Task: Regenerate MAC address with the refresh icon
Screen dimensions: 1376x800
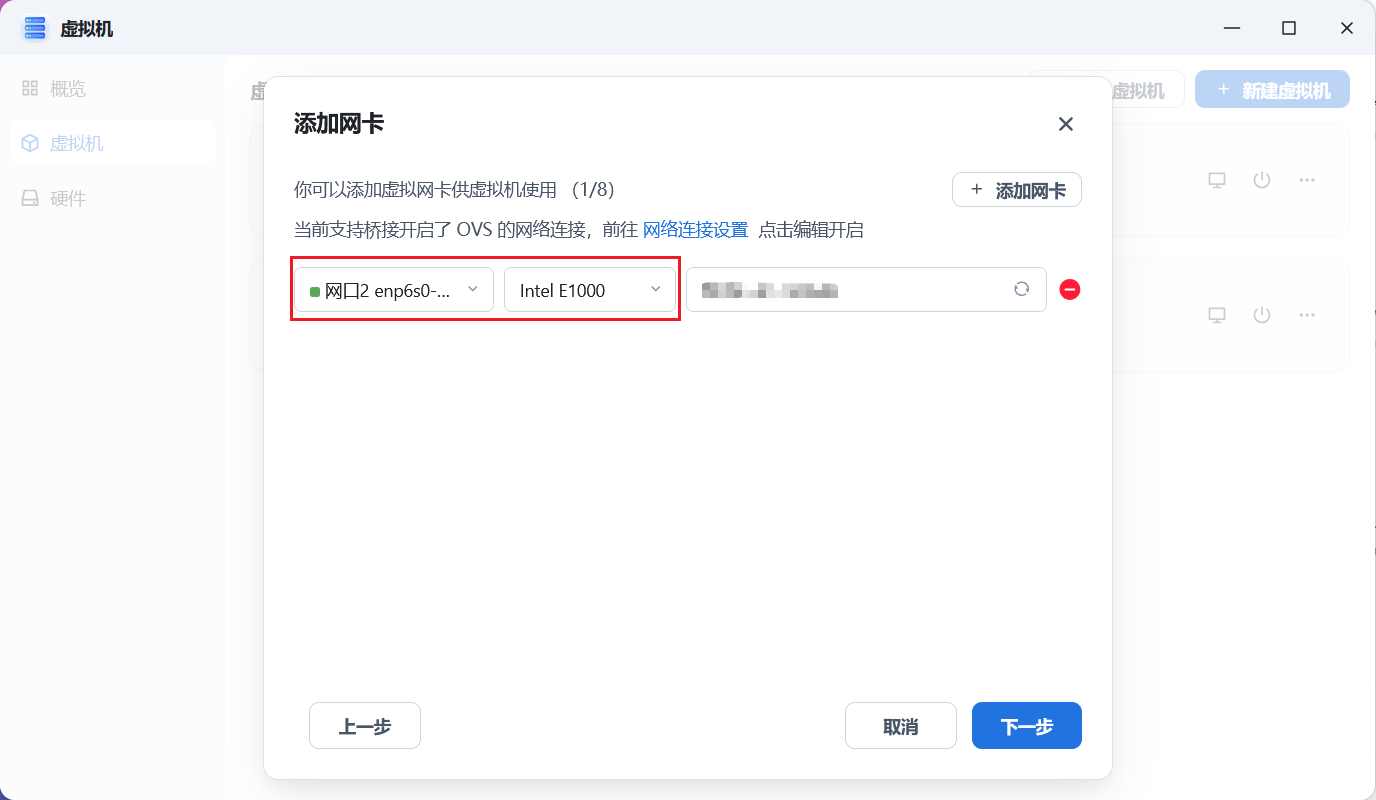Action: (1021, 289)
